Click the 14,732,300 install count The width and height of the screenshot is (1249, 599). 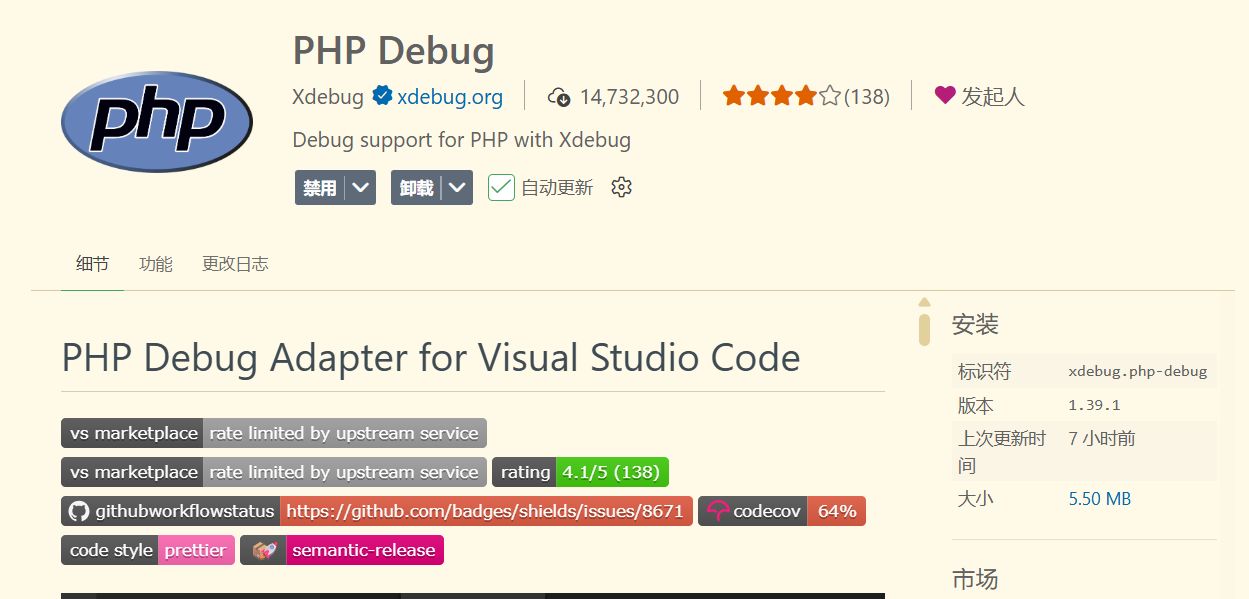click(x=629, y=97)
